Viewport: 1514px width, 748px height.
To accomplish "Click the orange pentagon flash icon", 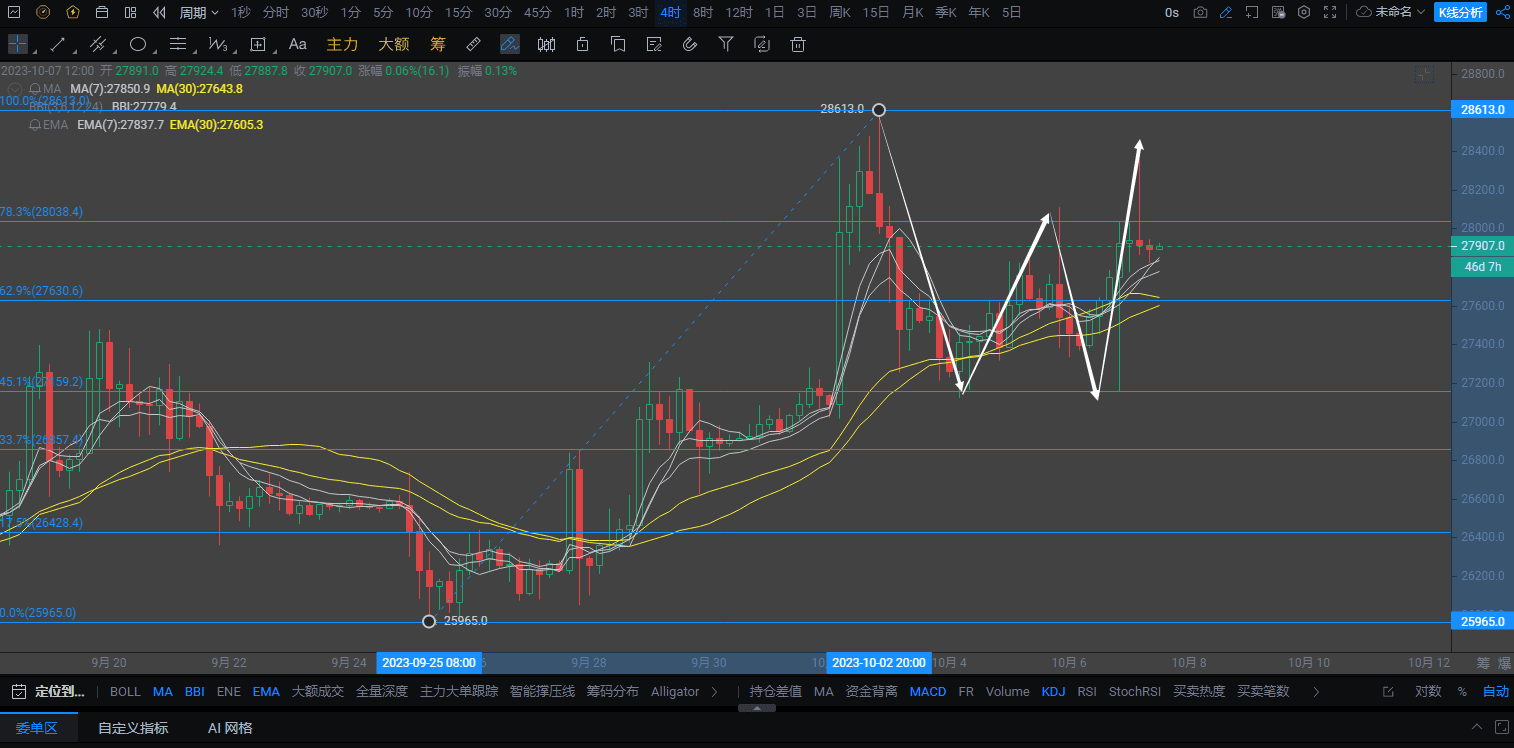I will tap(73, 12).
